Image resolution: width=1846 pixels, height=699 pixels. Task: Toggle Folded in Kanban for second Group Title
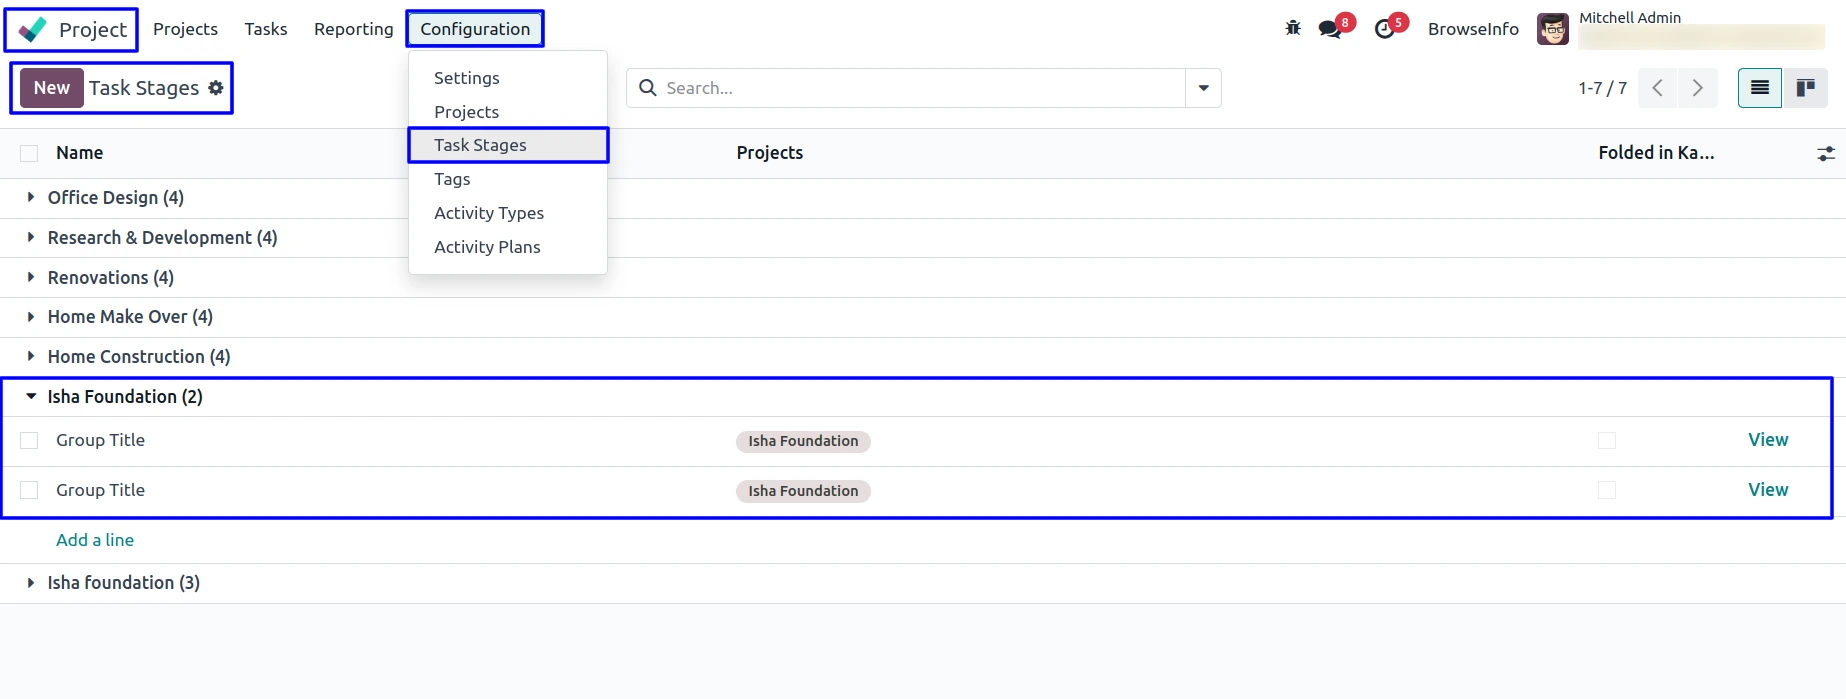(x=1607, y=490)
